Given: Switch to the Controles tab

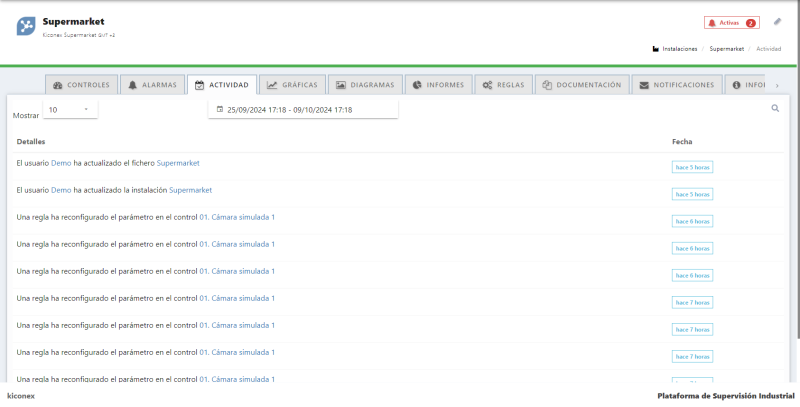Looking at the screenshot, I should tap(82, 85).
